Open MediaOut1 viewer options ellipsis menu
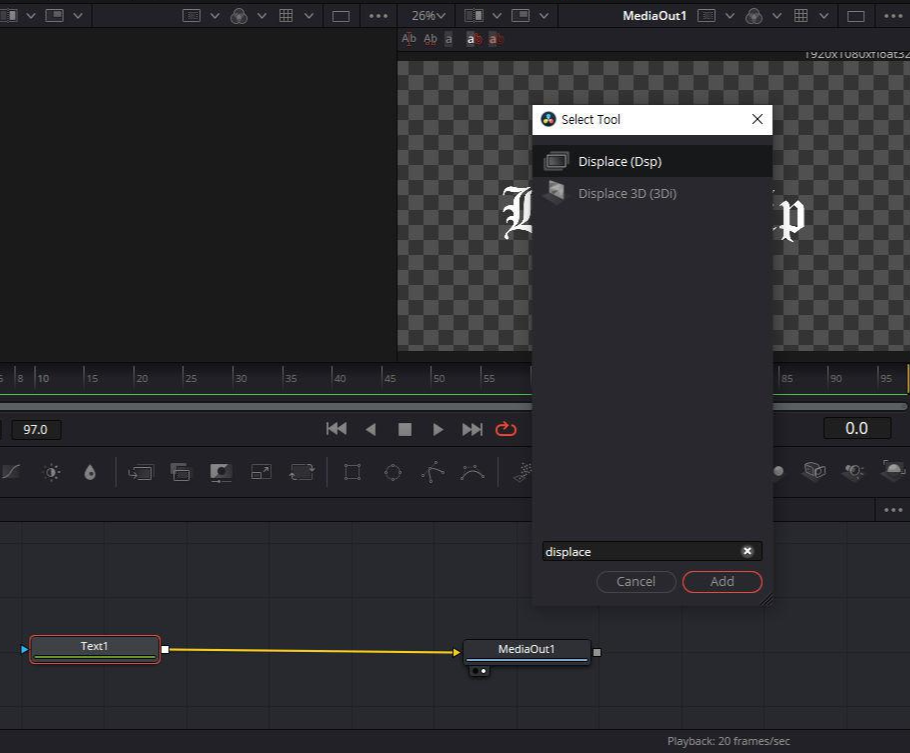The image size is (910, 753). click(893, 16)
